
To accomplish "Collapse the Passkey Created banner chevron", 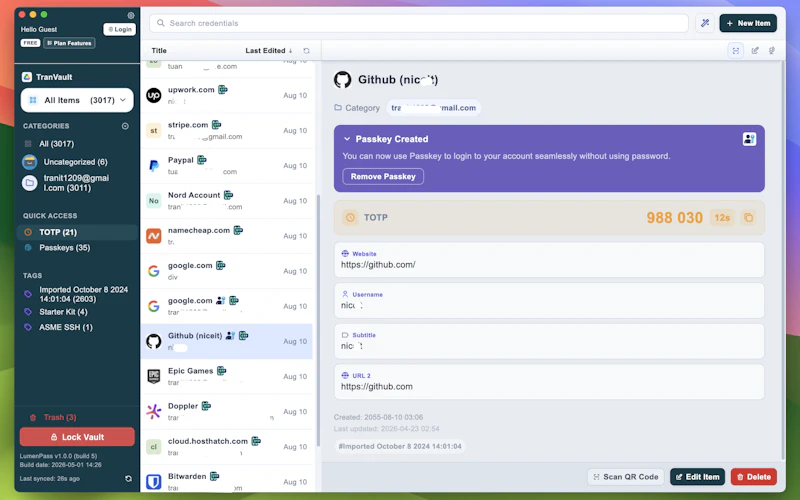I will (347, 139).
